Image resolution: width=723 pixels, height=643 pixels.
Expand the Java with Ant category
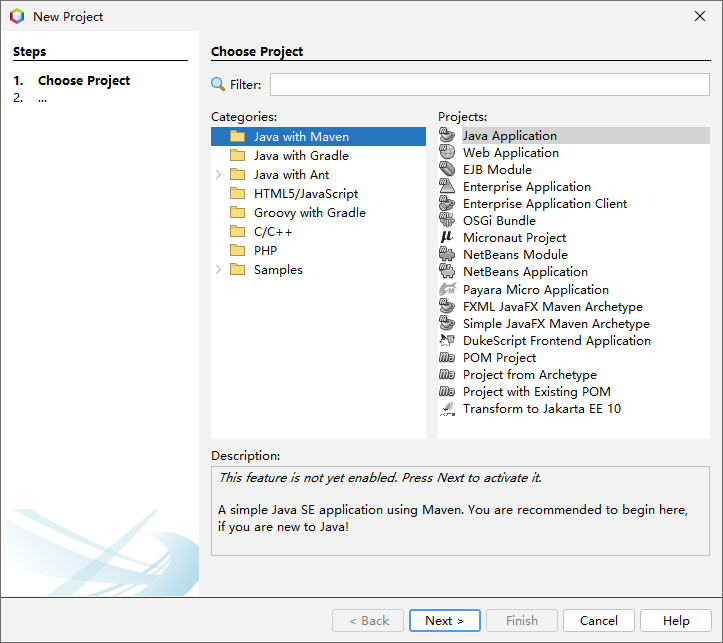point(219,175)
